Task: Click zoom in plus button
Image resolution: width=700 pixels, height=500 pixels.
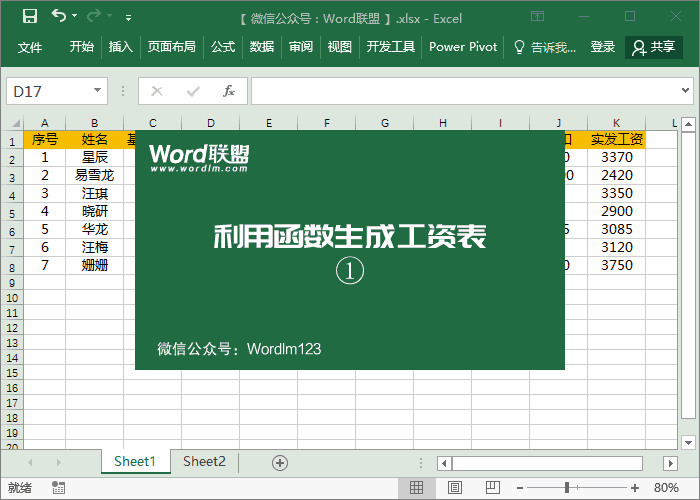Action: point(635,488)
